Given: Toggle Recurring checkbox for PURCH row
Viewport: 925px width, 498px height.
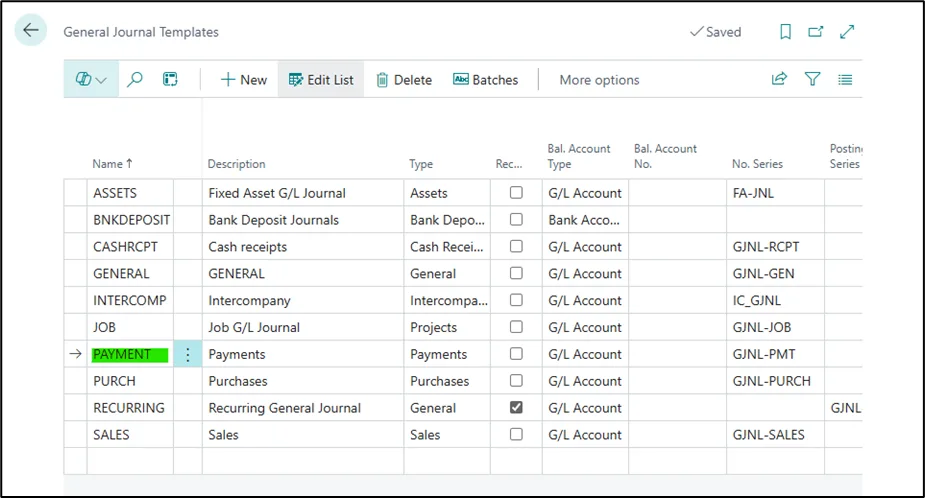Looking at the screenshot, I should click(x=516, y=381).
